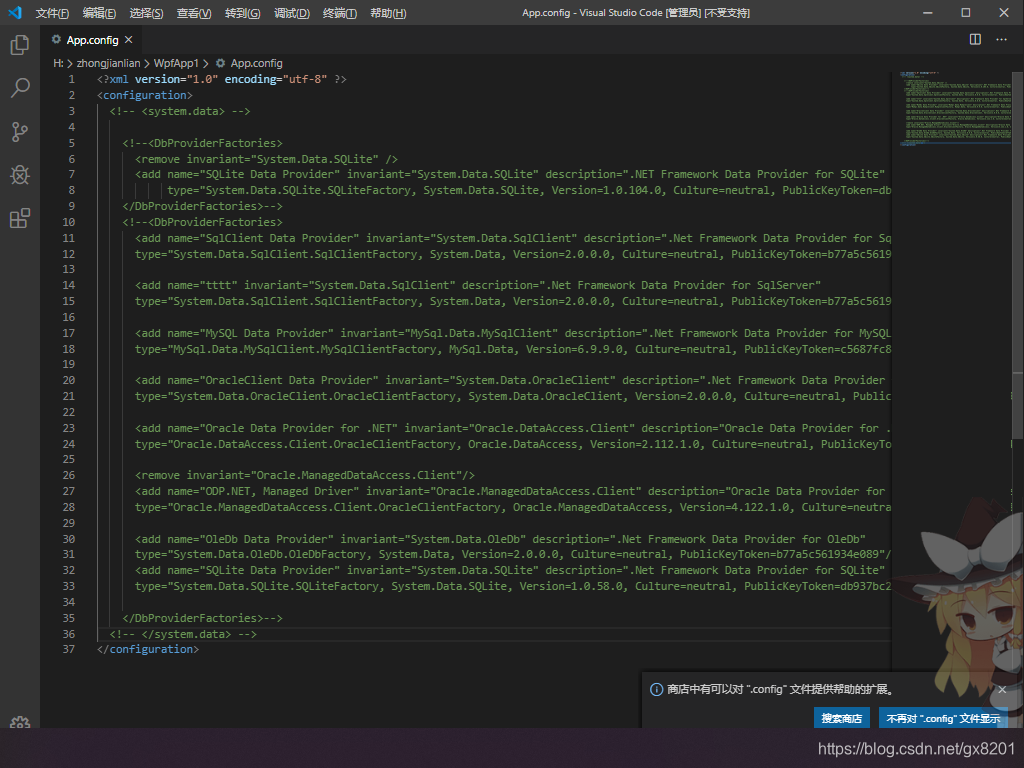
Task: Open the Source Control view
Action: coord(20,131)
